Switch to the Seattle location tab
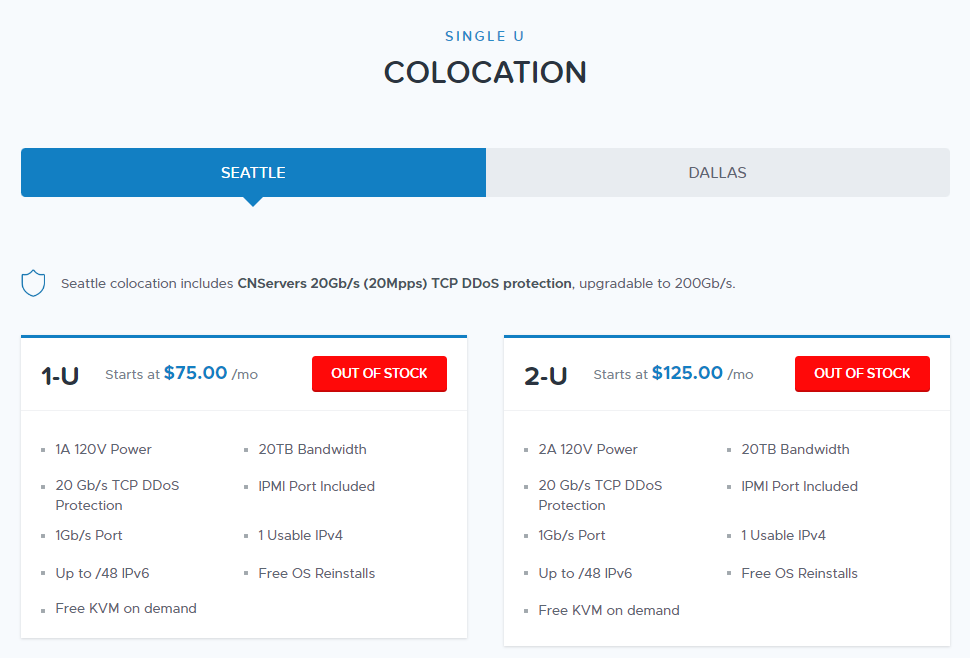The height and width of the screenshot is (658, 970). point(253,173)
